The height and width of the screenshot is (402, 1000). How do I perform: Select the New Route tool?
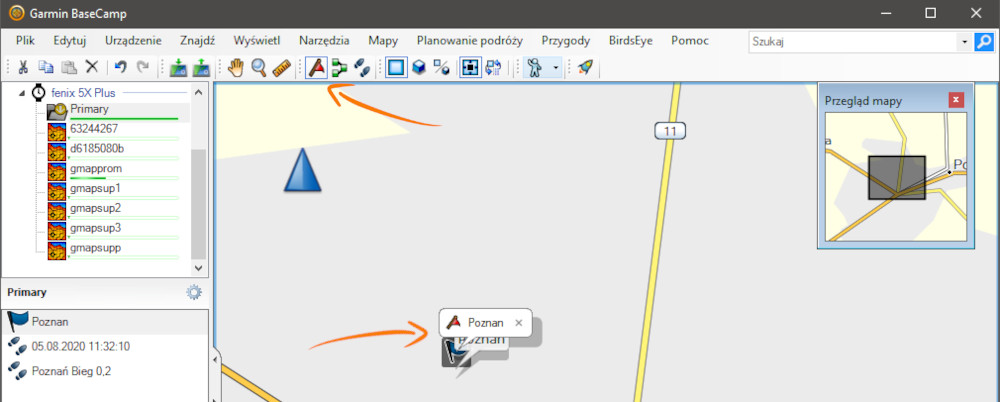click(339, 68)
